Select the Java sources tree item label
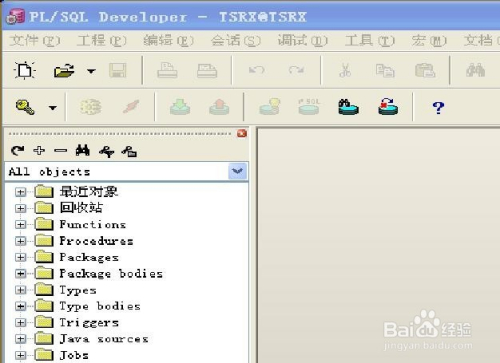The image size is (500, 363). tap(104, 339)
